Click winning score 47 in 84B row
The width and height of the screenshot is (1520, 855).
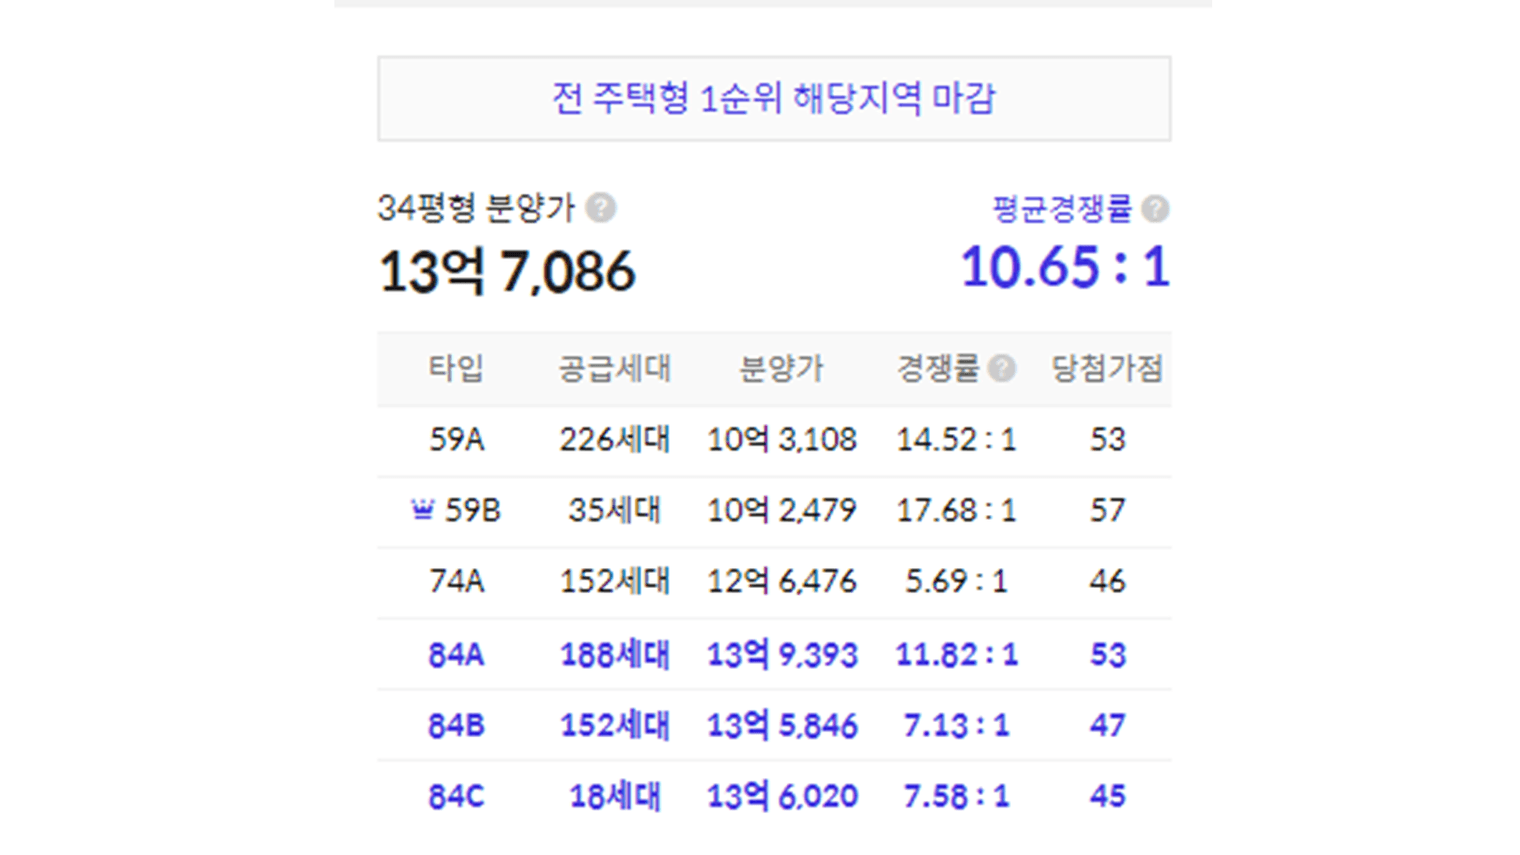[1107, 725]
